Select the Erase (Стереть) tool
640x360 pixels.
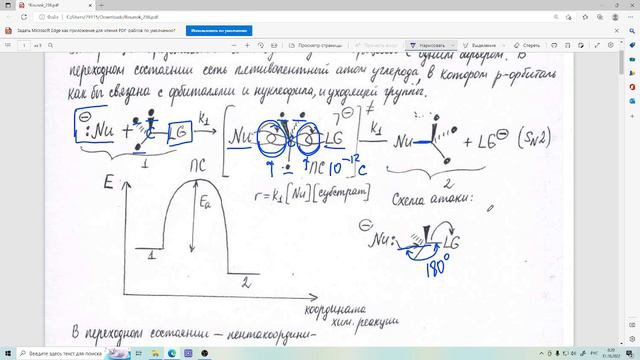pos(527,45)
